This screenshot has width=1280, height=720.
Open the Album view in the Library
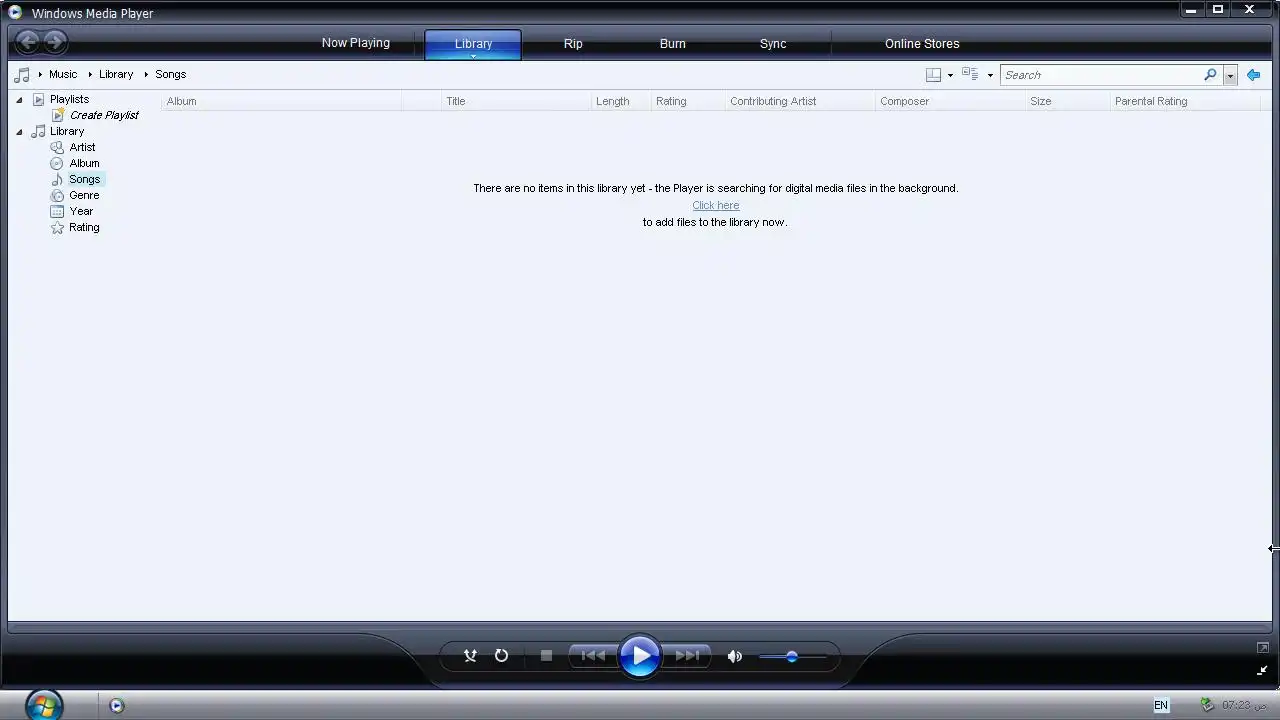coord(84,163)
